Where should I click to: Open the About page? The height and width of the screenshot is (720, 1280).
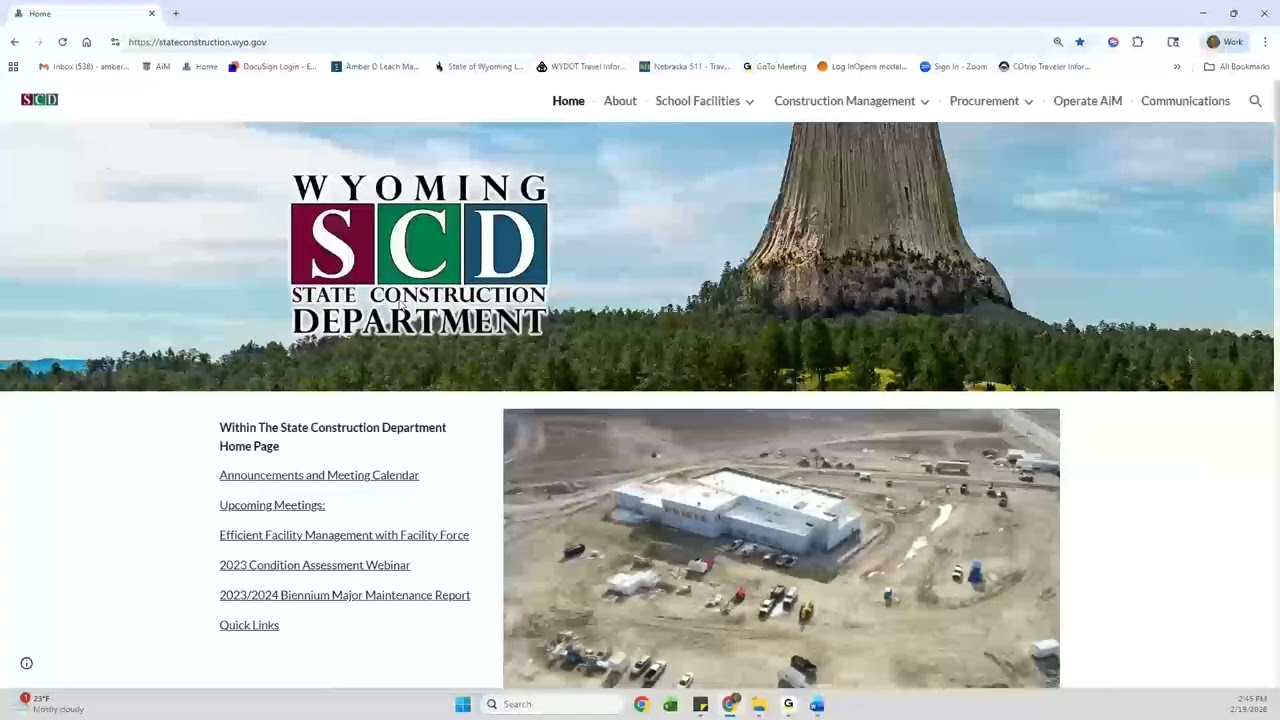coord(620,101)
